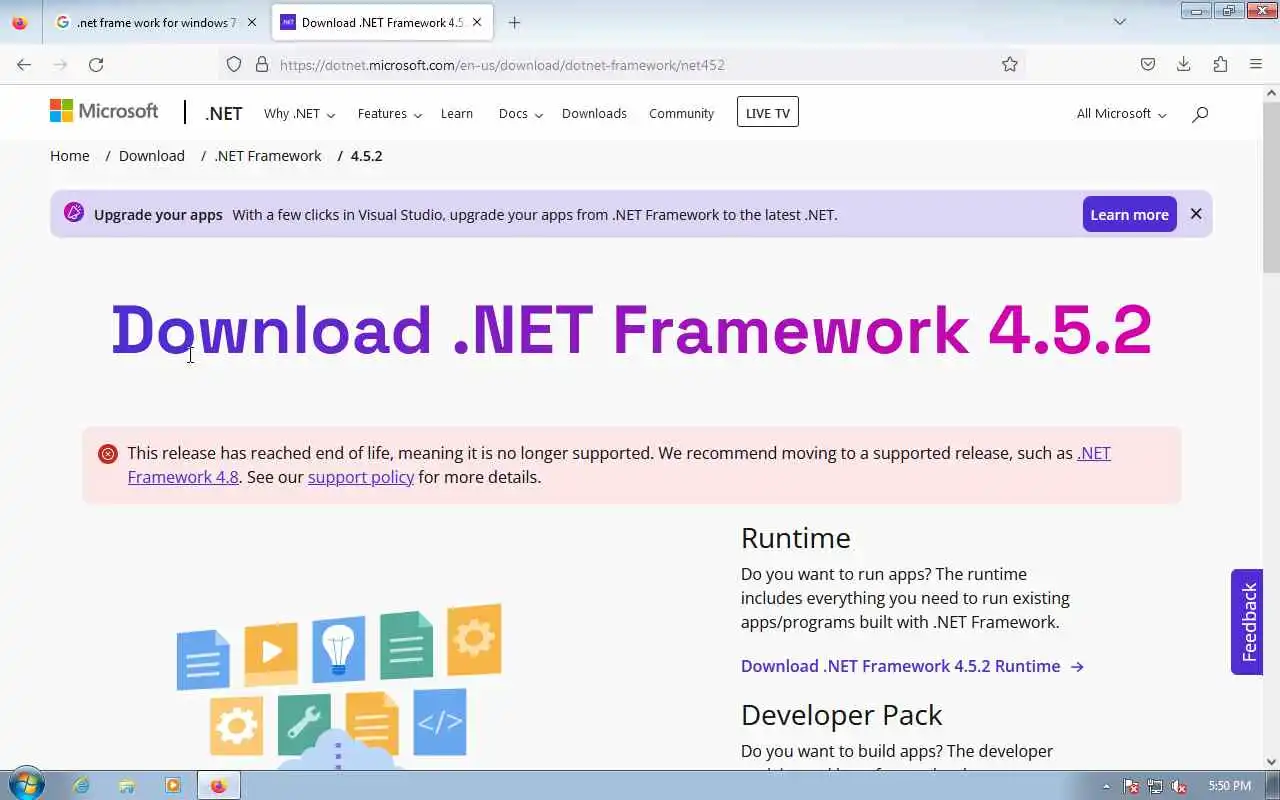Image resolution: width=1280 pixels, height=800 pixels.
Task: Click the purple Upgrade your apps icon
Action: point(74,212)
